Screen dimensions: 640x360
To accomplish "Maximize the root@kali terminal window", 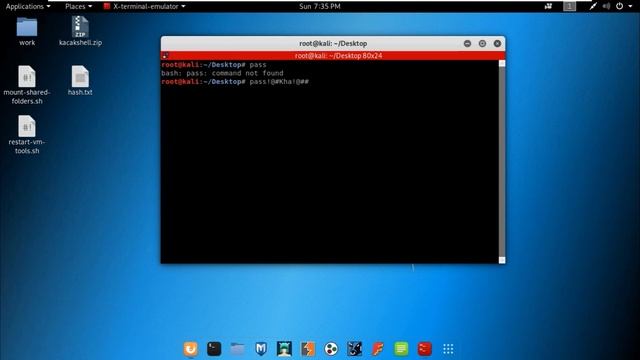I will [x=482, y=43].
